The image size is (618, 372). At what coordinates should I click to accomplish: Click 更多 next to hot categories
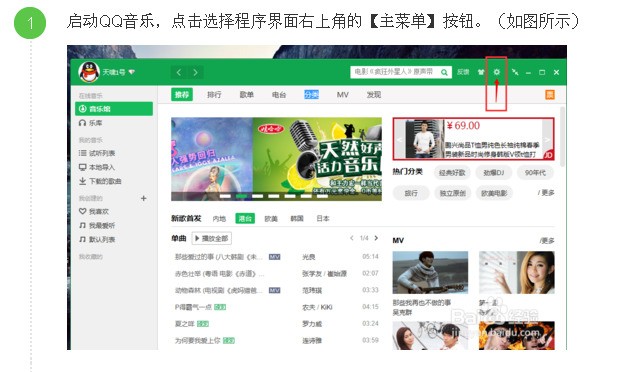click(x=546, y=193)
